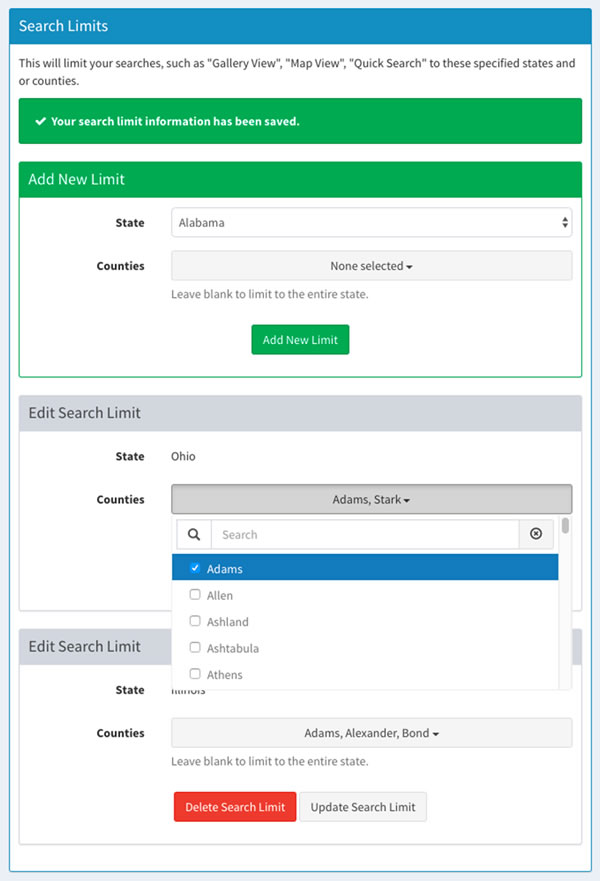Click the magnifying glass search icon

tap(194, 534)
